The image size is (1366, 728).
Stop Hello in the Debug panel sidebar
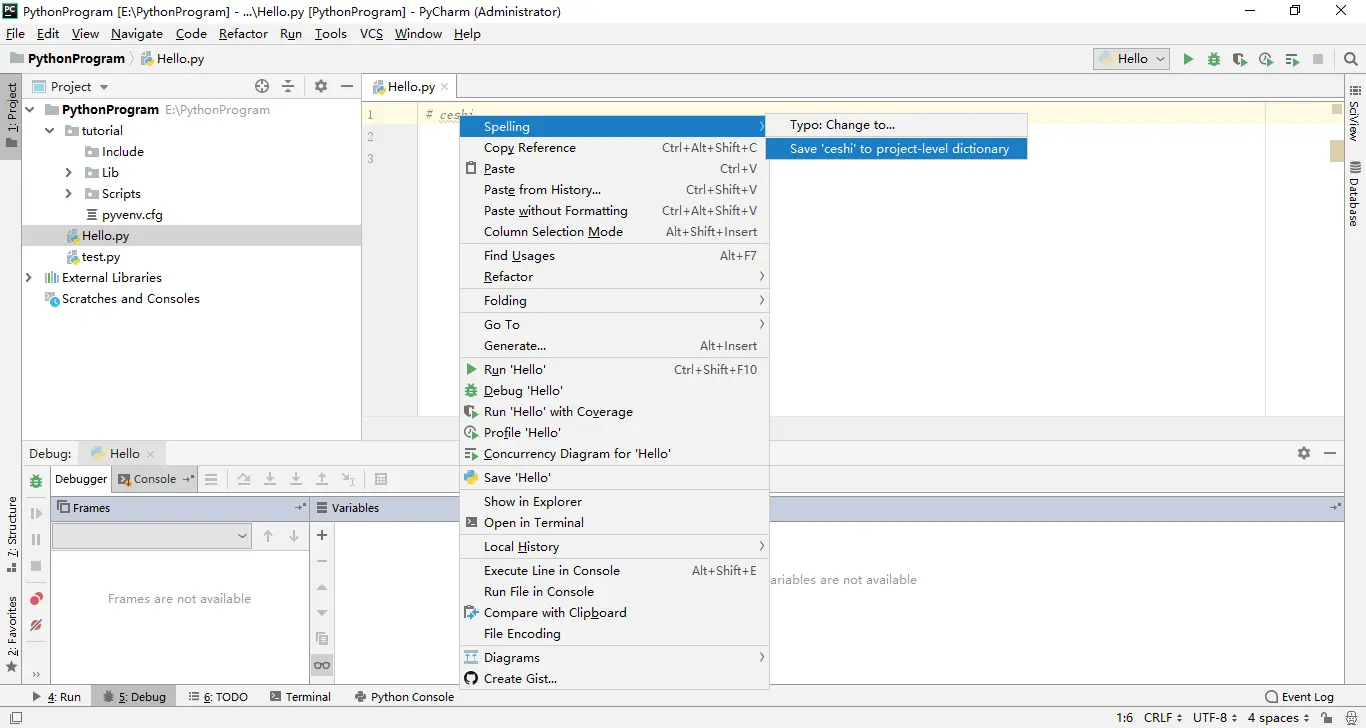point(36,565)
